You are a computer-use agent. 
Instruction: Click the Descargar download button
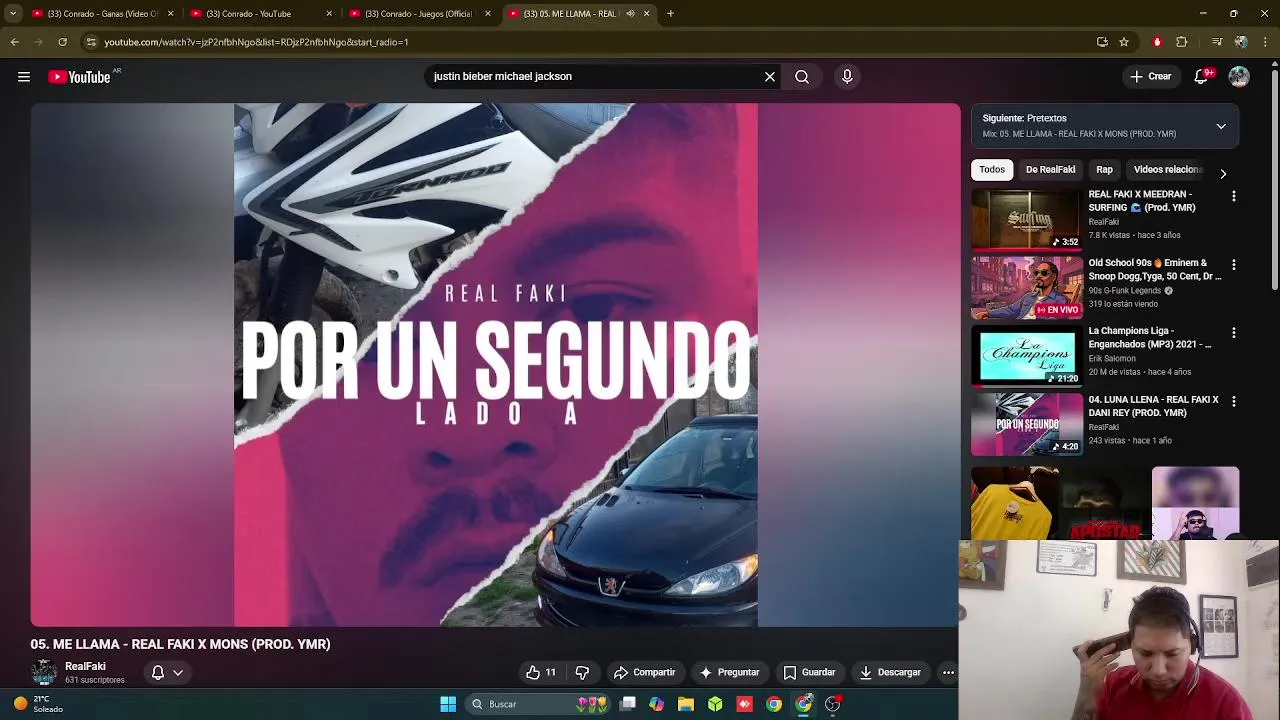point(890,672)
